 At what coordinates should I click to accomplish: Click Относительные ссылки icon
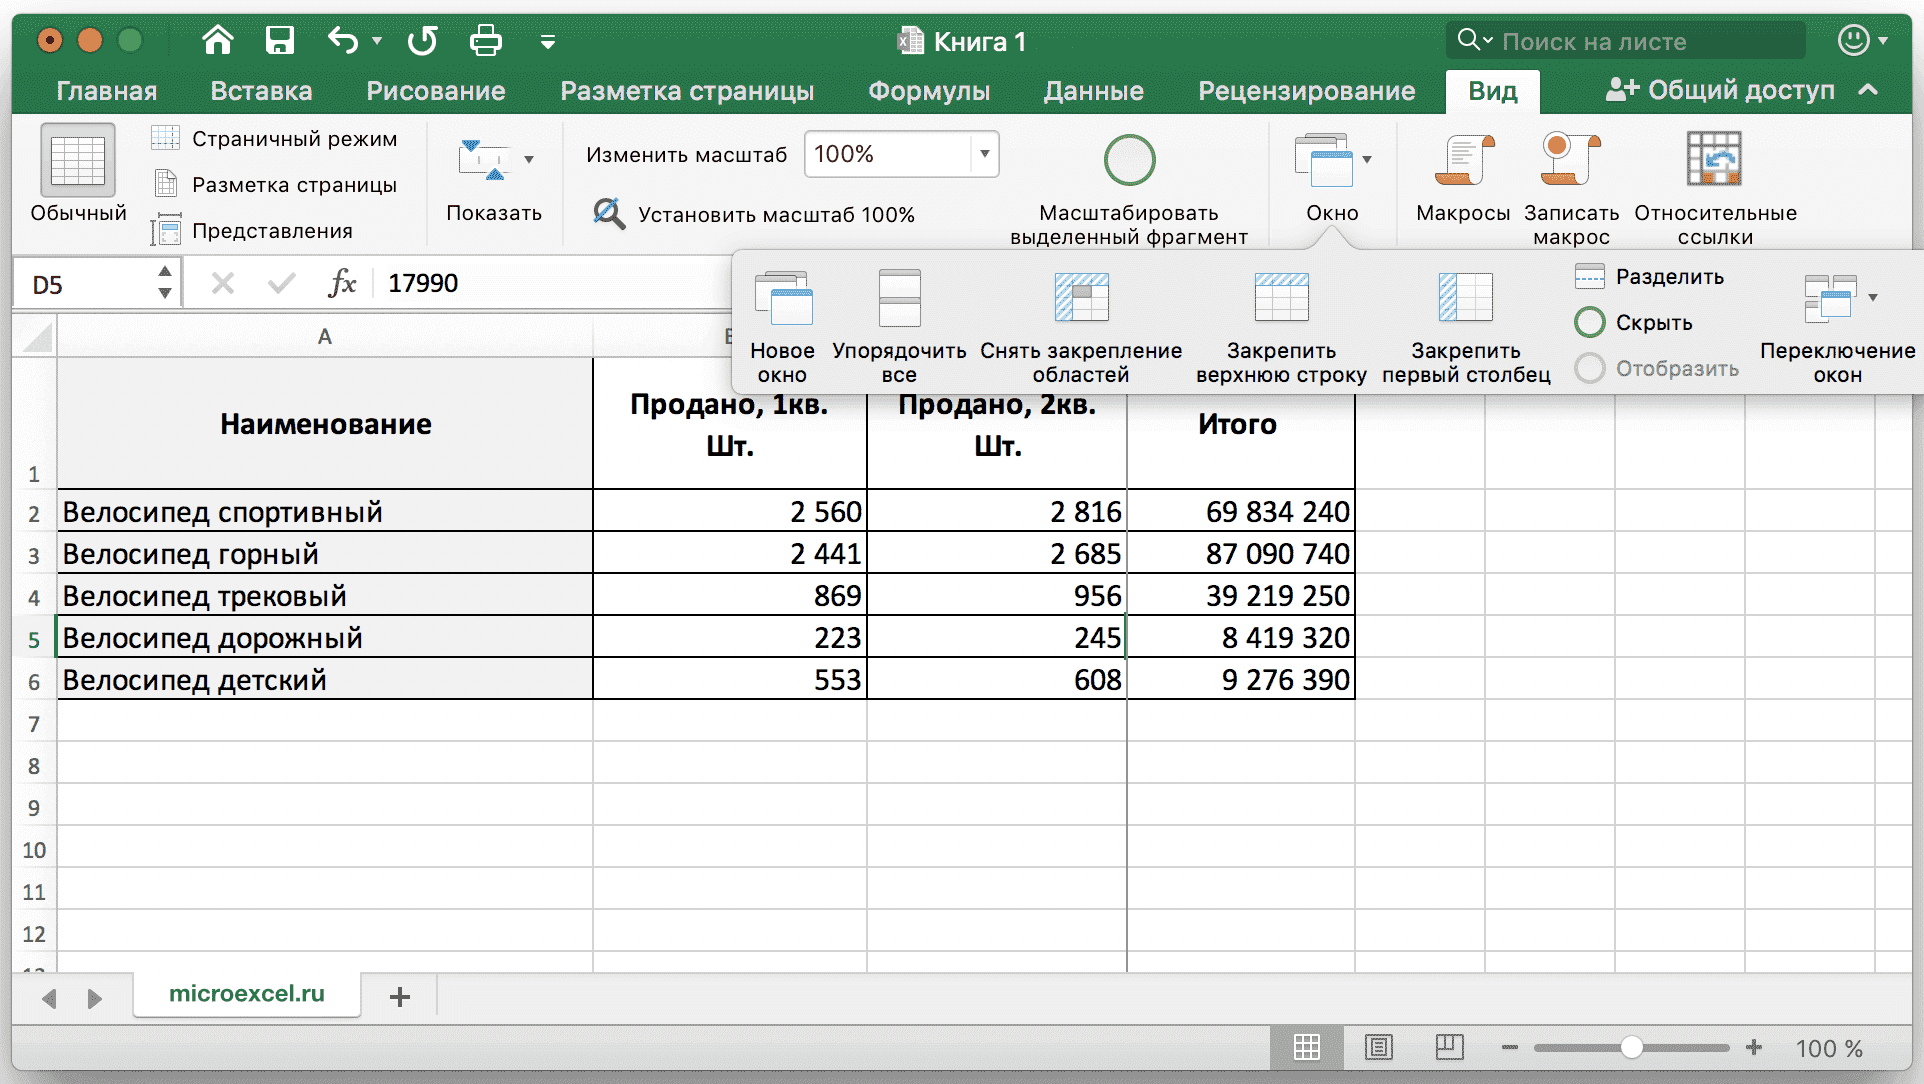coord(1714,160)
